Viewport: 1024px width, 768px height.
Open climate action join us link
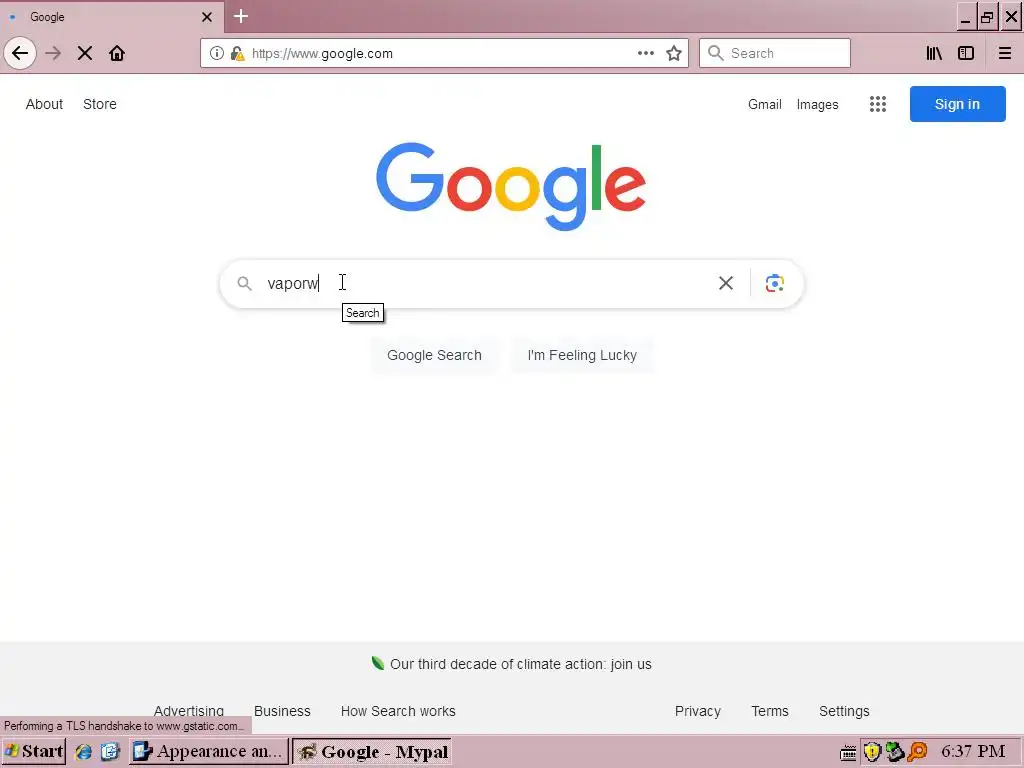click(x=520, y=664)
